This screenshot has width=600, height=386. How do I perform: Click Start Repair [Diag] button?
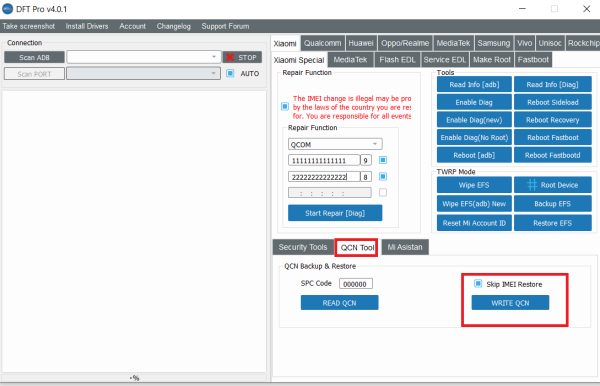click(335, 213)
